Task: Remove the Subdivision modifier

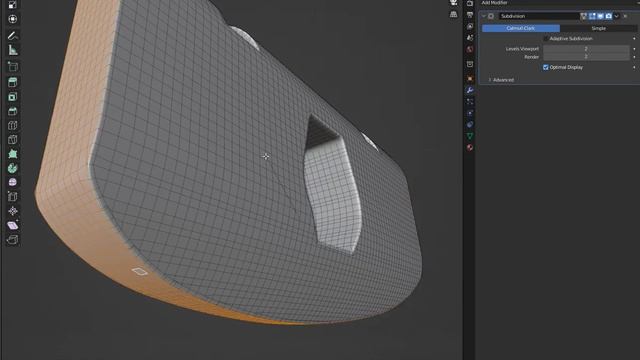Action: [625, 16]
